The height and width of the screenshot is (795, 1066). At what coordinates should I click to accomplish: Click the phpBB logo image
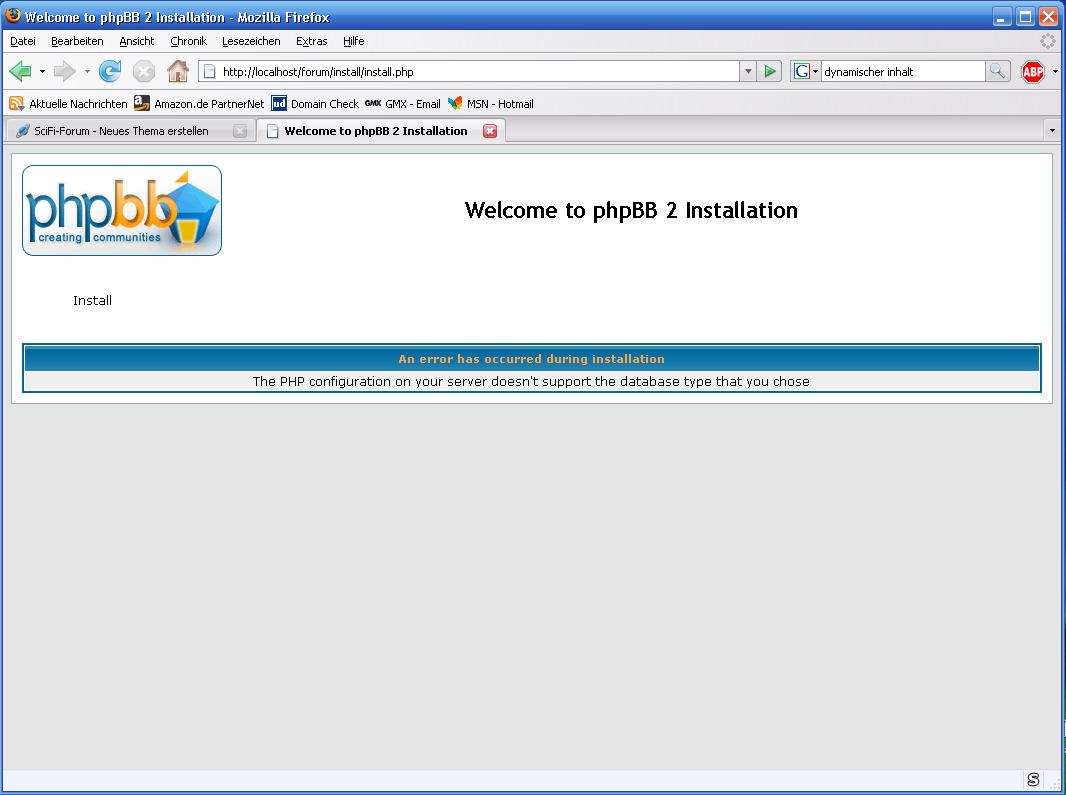click(x=122, y=211)
